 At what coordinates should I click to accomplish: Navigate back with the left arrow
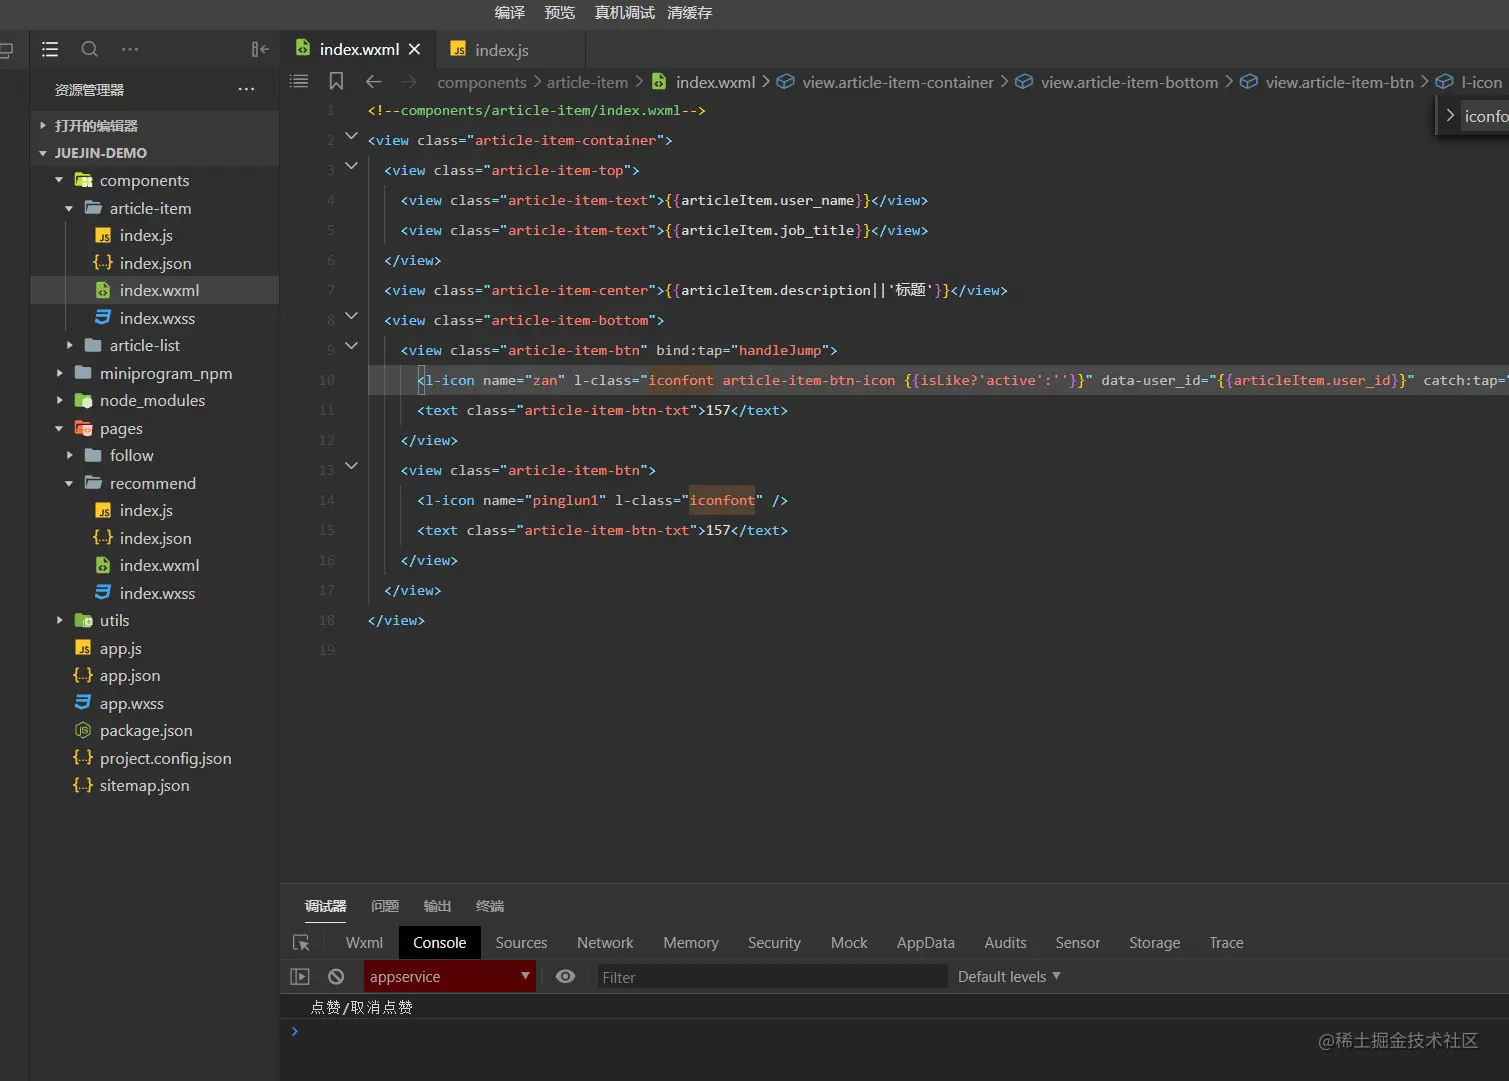373,82
